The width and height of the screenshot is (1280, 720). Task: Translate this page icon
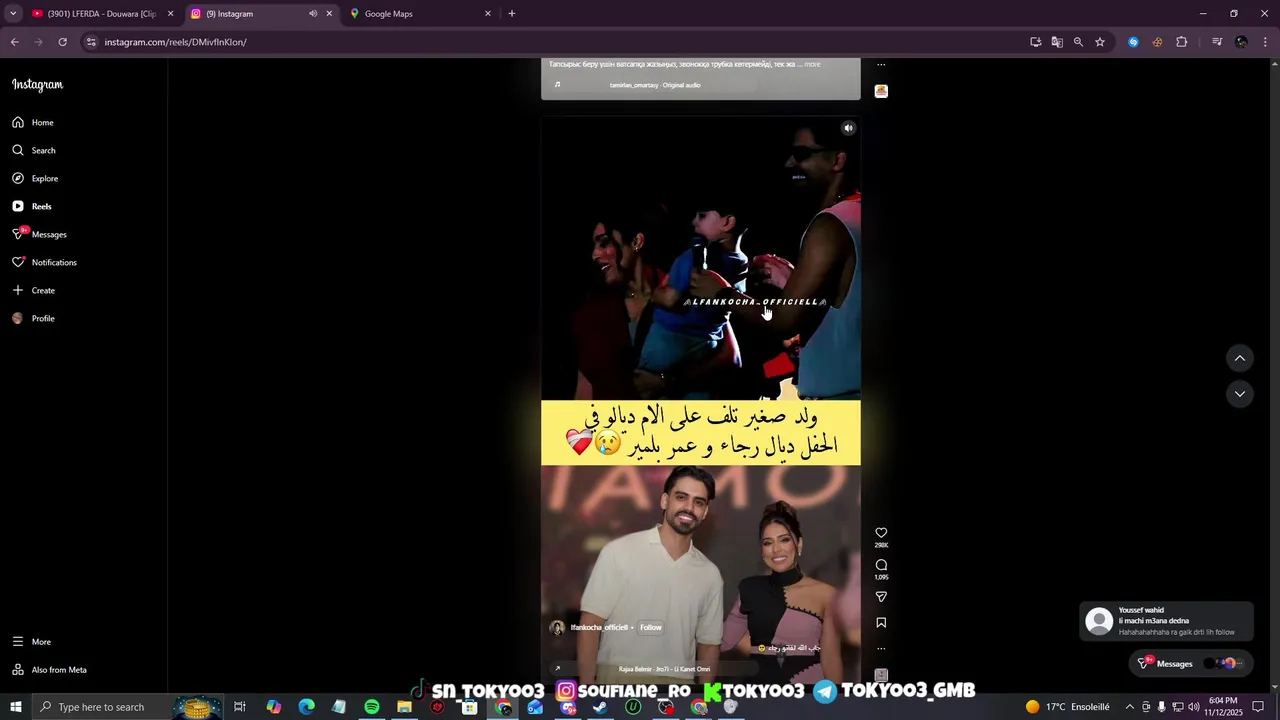1057,42
